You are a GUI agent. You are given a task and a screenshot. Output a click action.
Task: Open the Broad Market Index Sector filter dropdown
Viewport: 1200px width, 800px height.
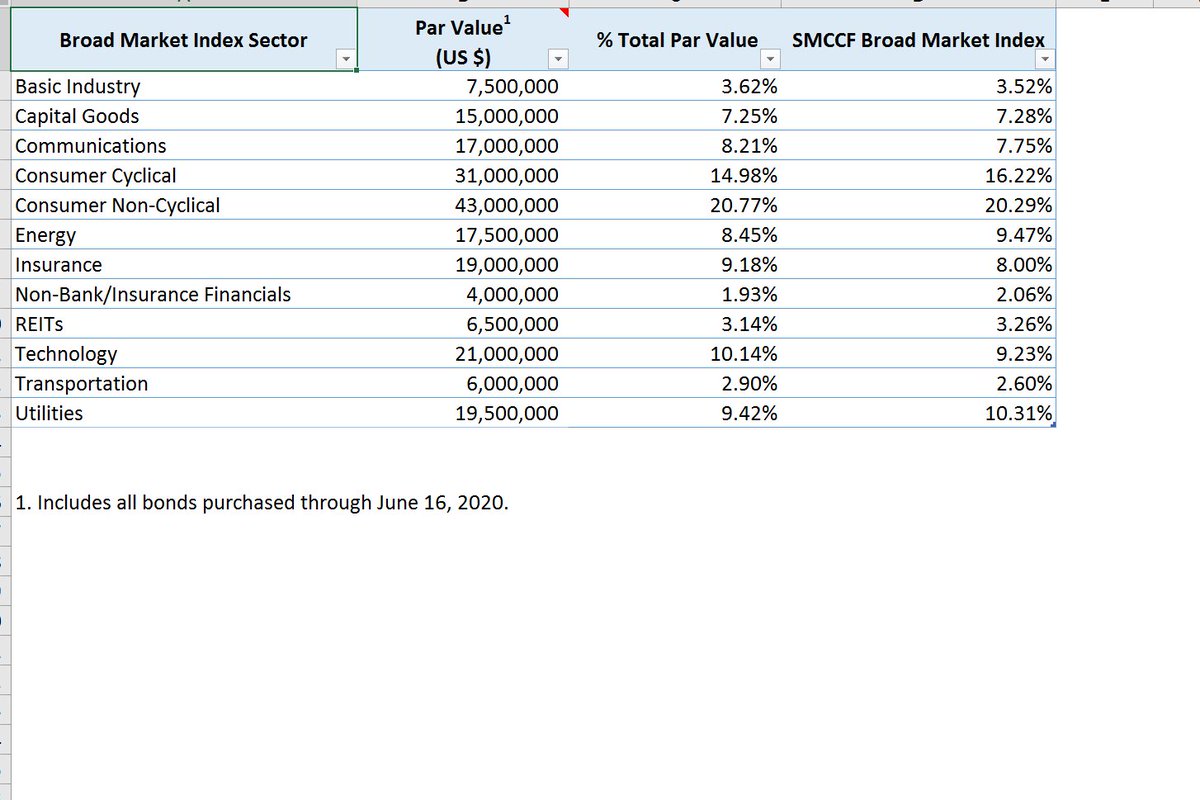pos(347,60)
